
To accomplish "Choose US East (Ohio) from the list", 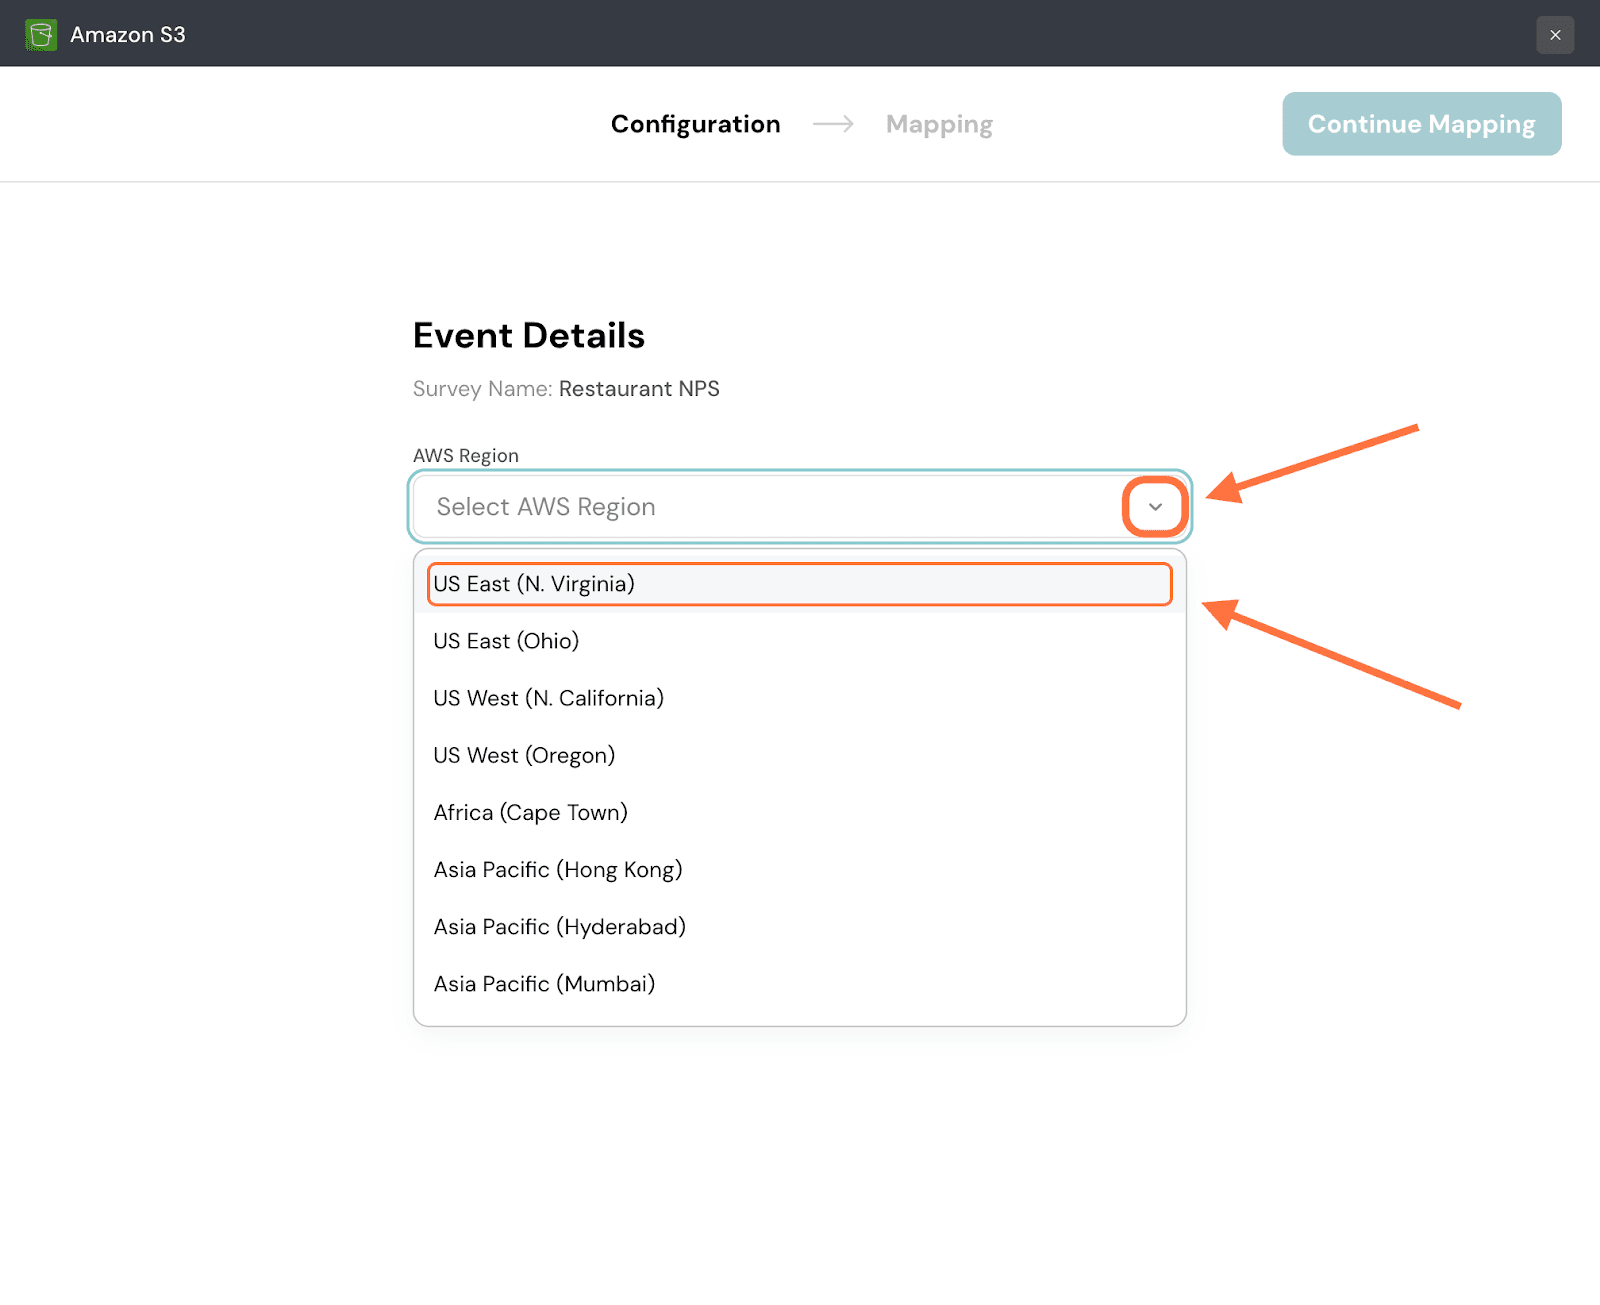I will tap(506, 641).
